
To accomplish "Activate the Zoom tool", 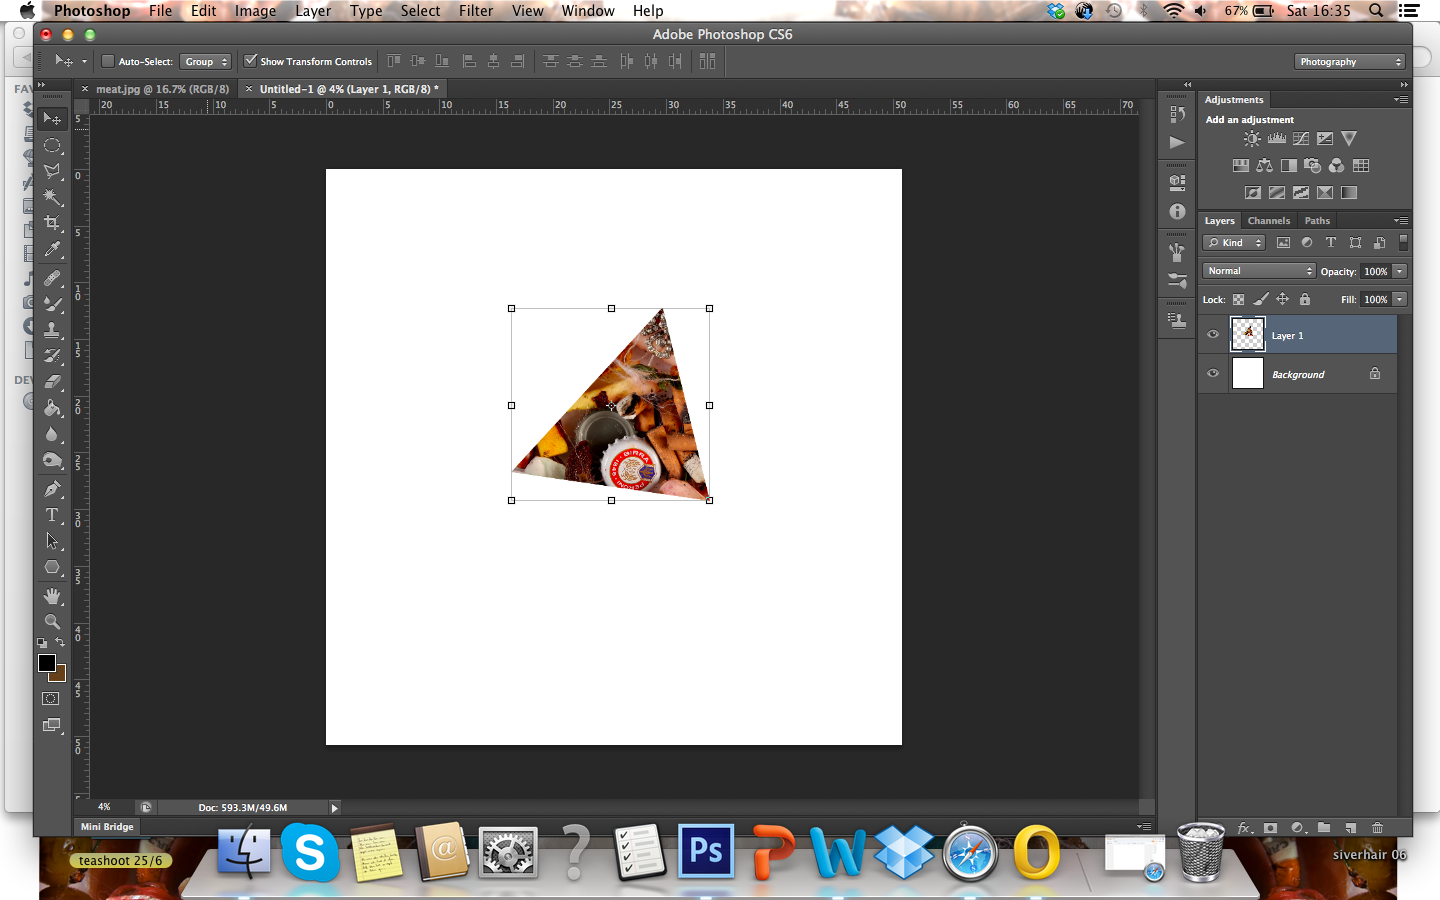I will [x=52, y=621].
